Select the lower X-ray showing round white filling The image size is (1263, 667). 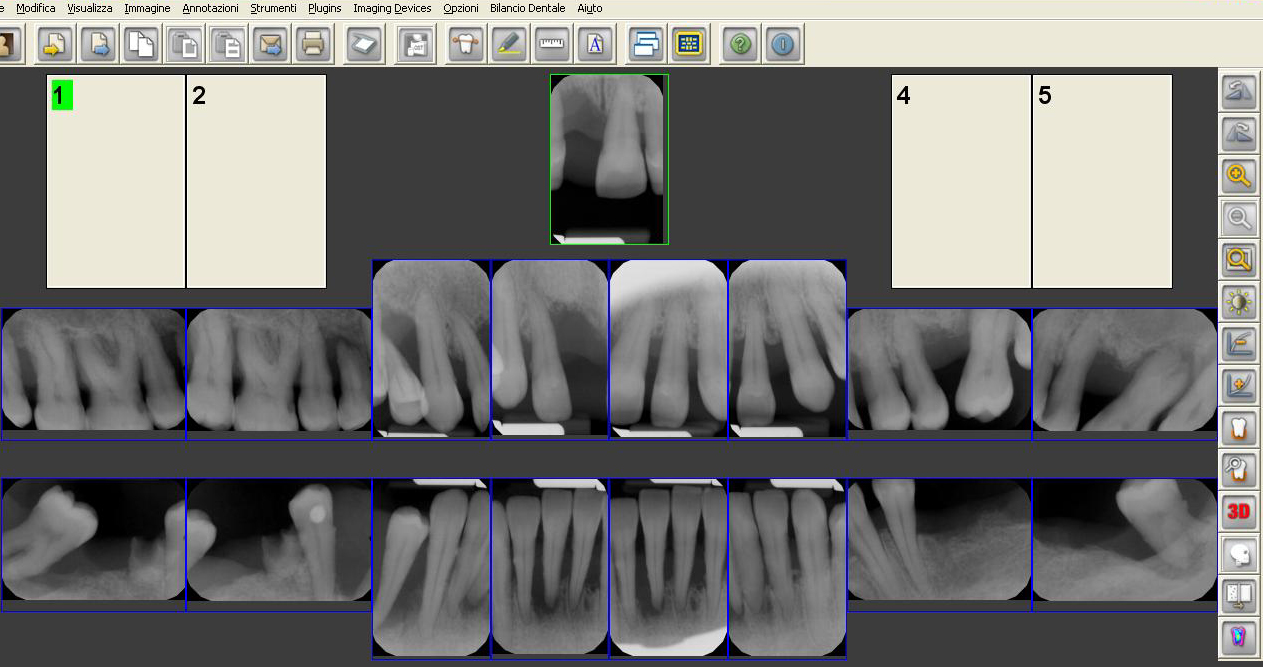[x=279, y=544]
